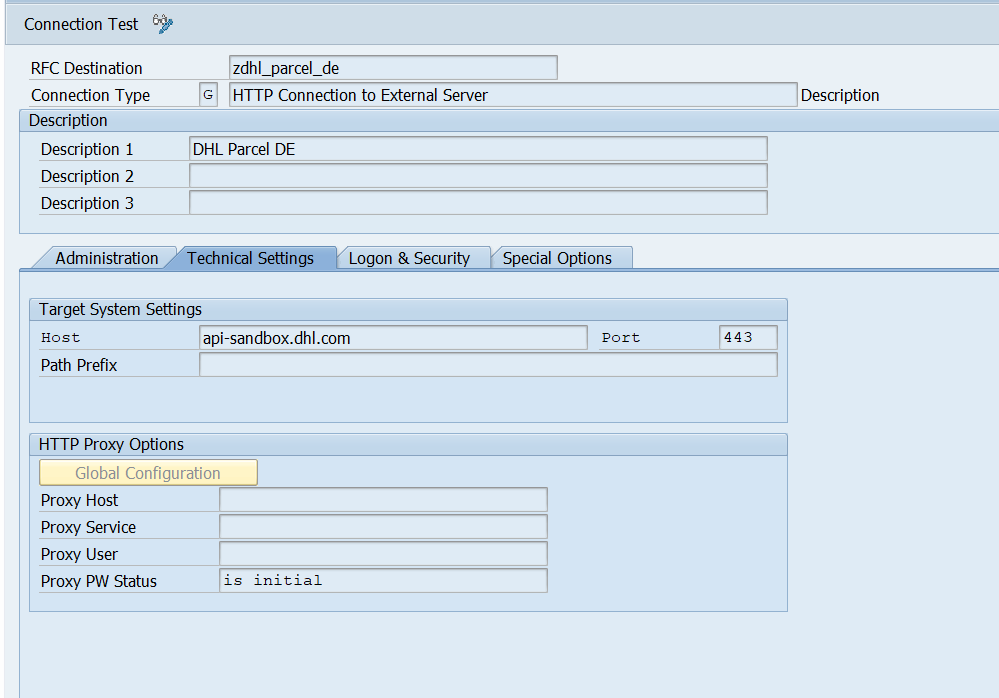Click the Proxy Service input field
The image size is (999, 698).
[383, 527]
